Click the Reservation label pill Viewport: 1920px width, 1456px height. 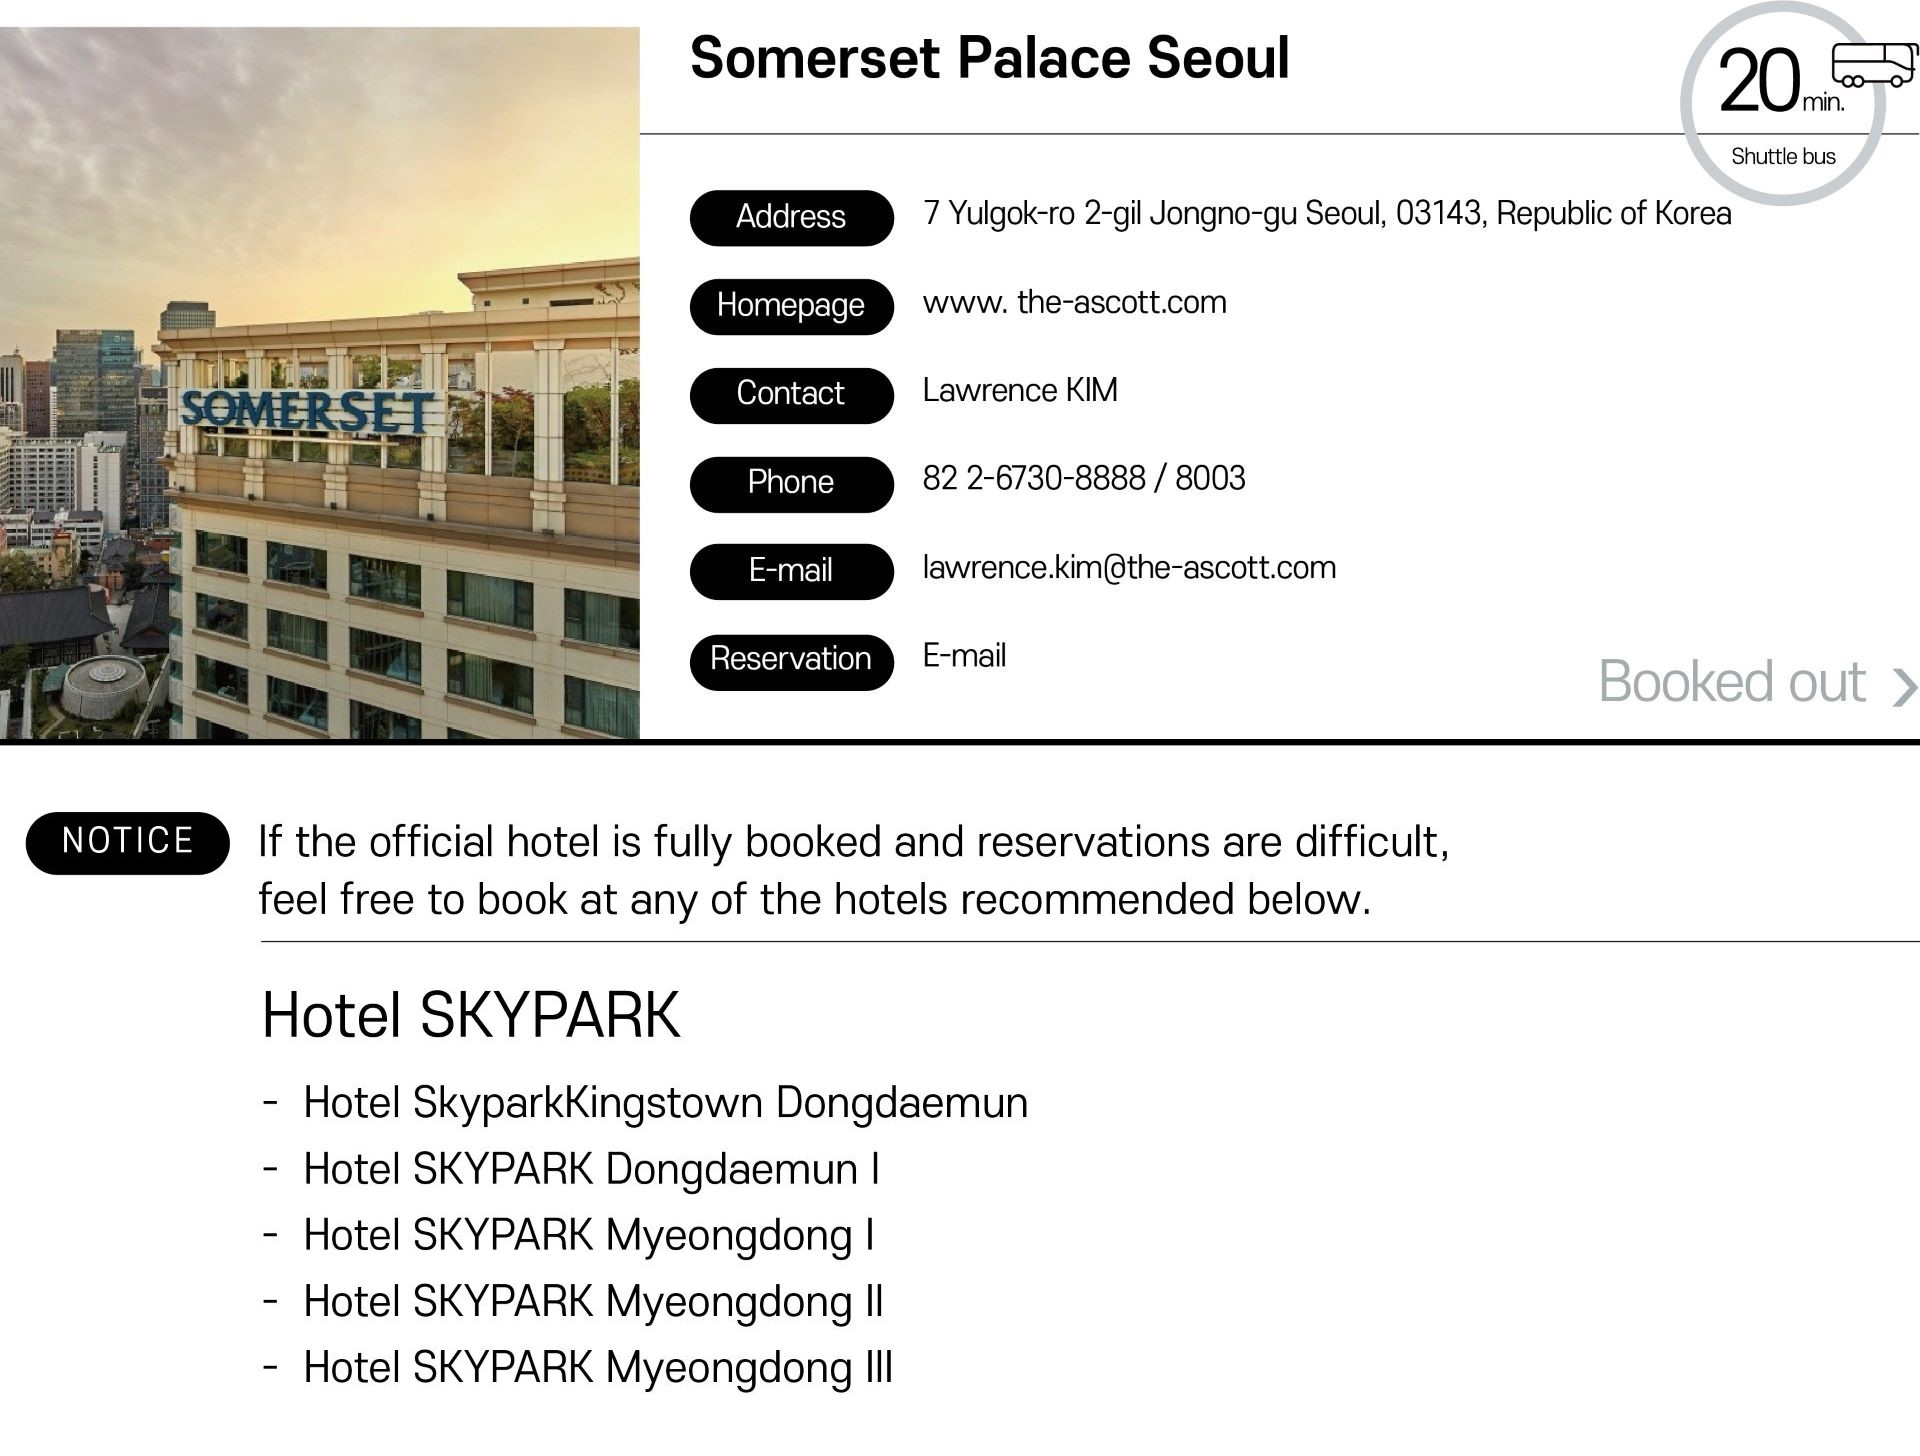click(791, 660)
